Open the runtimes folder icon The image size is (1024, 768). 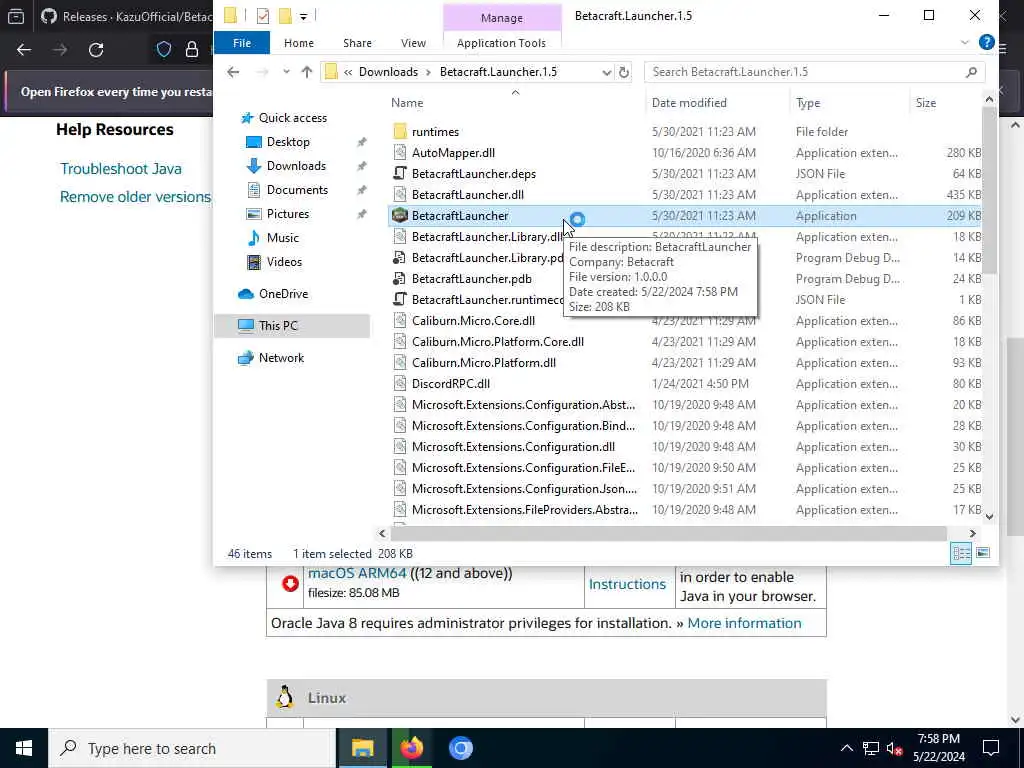click(400, 131)
